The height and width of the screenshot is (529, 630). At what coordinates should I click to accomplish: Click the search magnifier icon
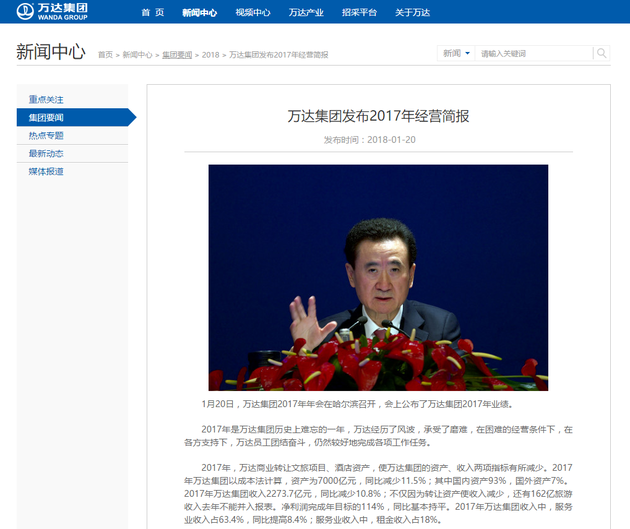tap(601, 53)
